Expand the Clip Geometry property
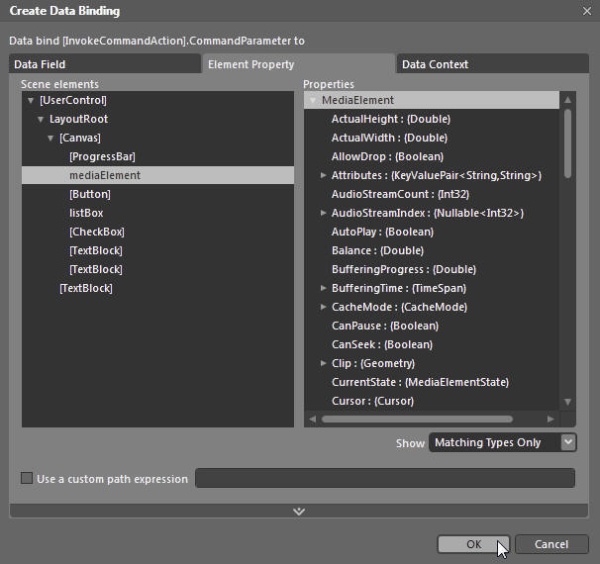 323,363
